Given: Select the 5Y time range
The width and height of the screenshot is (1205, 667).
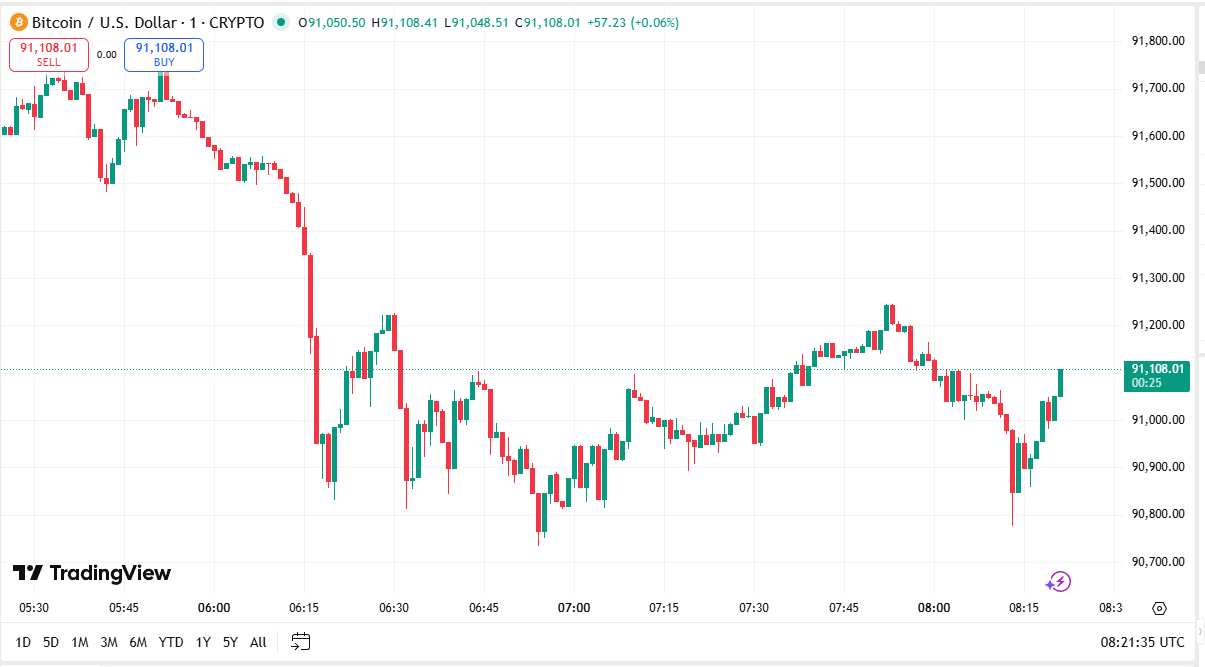Looking at the screenshot, I should click(230, 642).
